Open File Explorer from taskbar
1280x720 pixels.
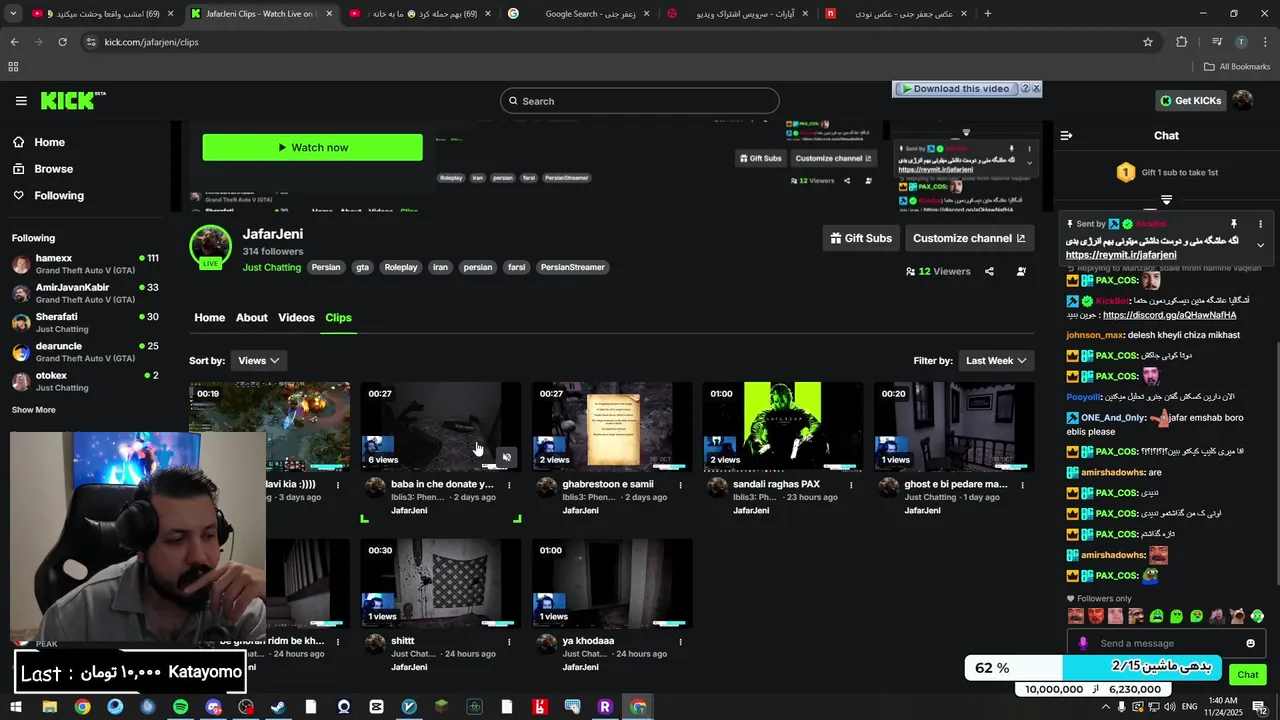49,707
